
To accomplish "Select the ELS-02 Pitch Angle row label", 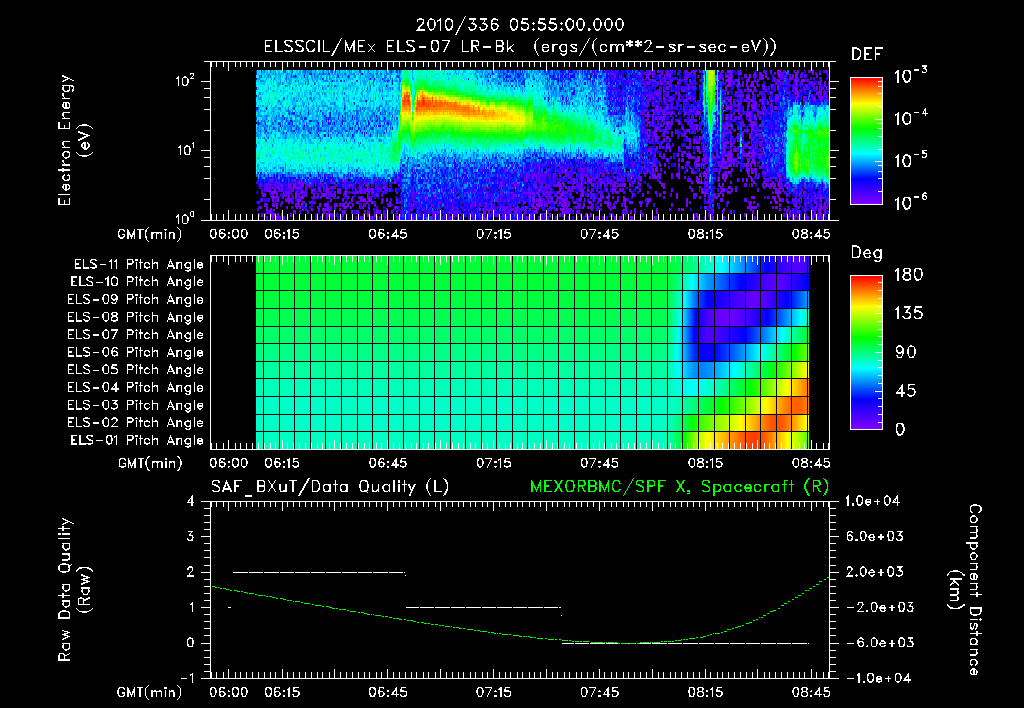I will click(x=136, y=423).
